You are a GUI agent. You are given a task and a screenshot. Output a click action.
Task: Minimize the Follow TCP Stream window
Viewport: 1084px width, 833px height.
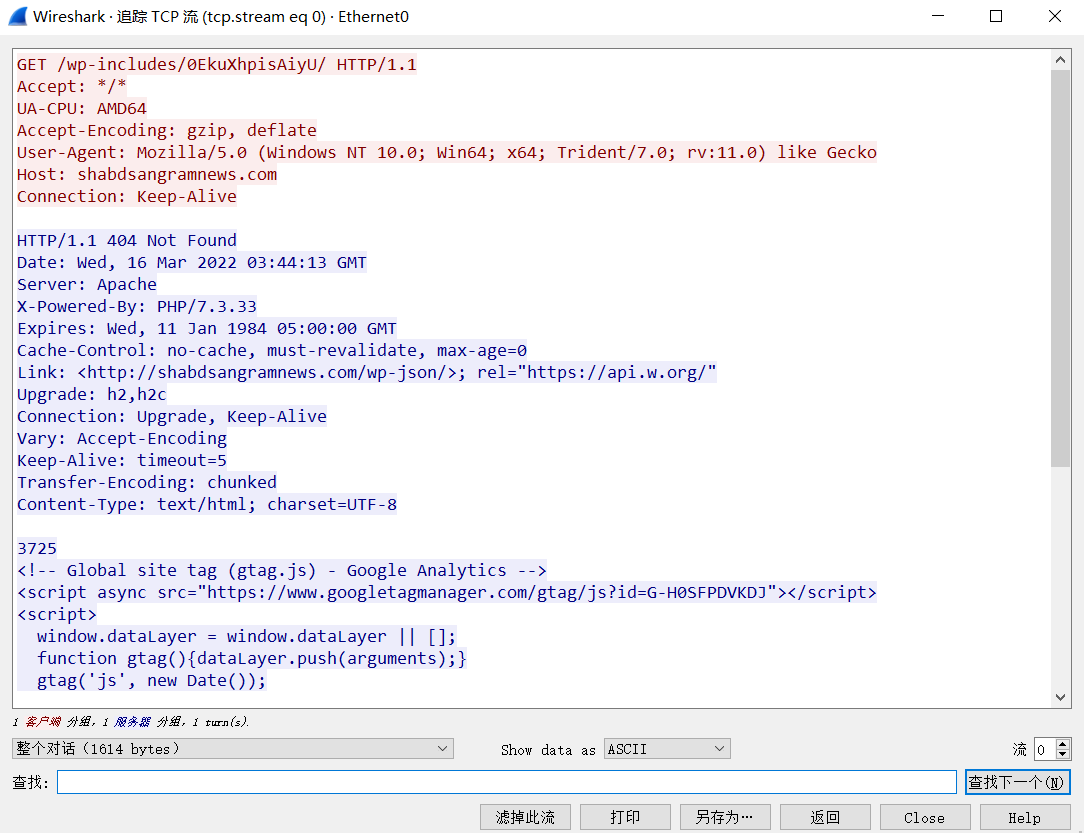938,16
